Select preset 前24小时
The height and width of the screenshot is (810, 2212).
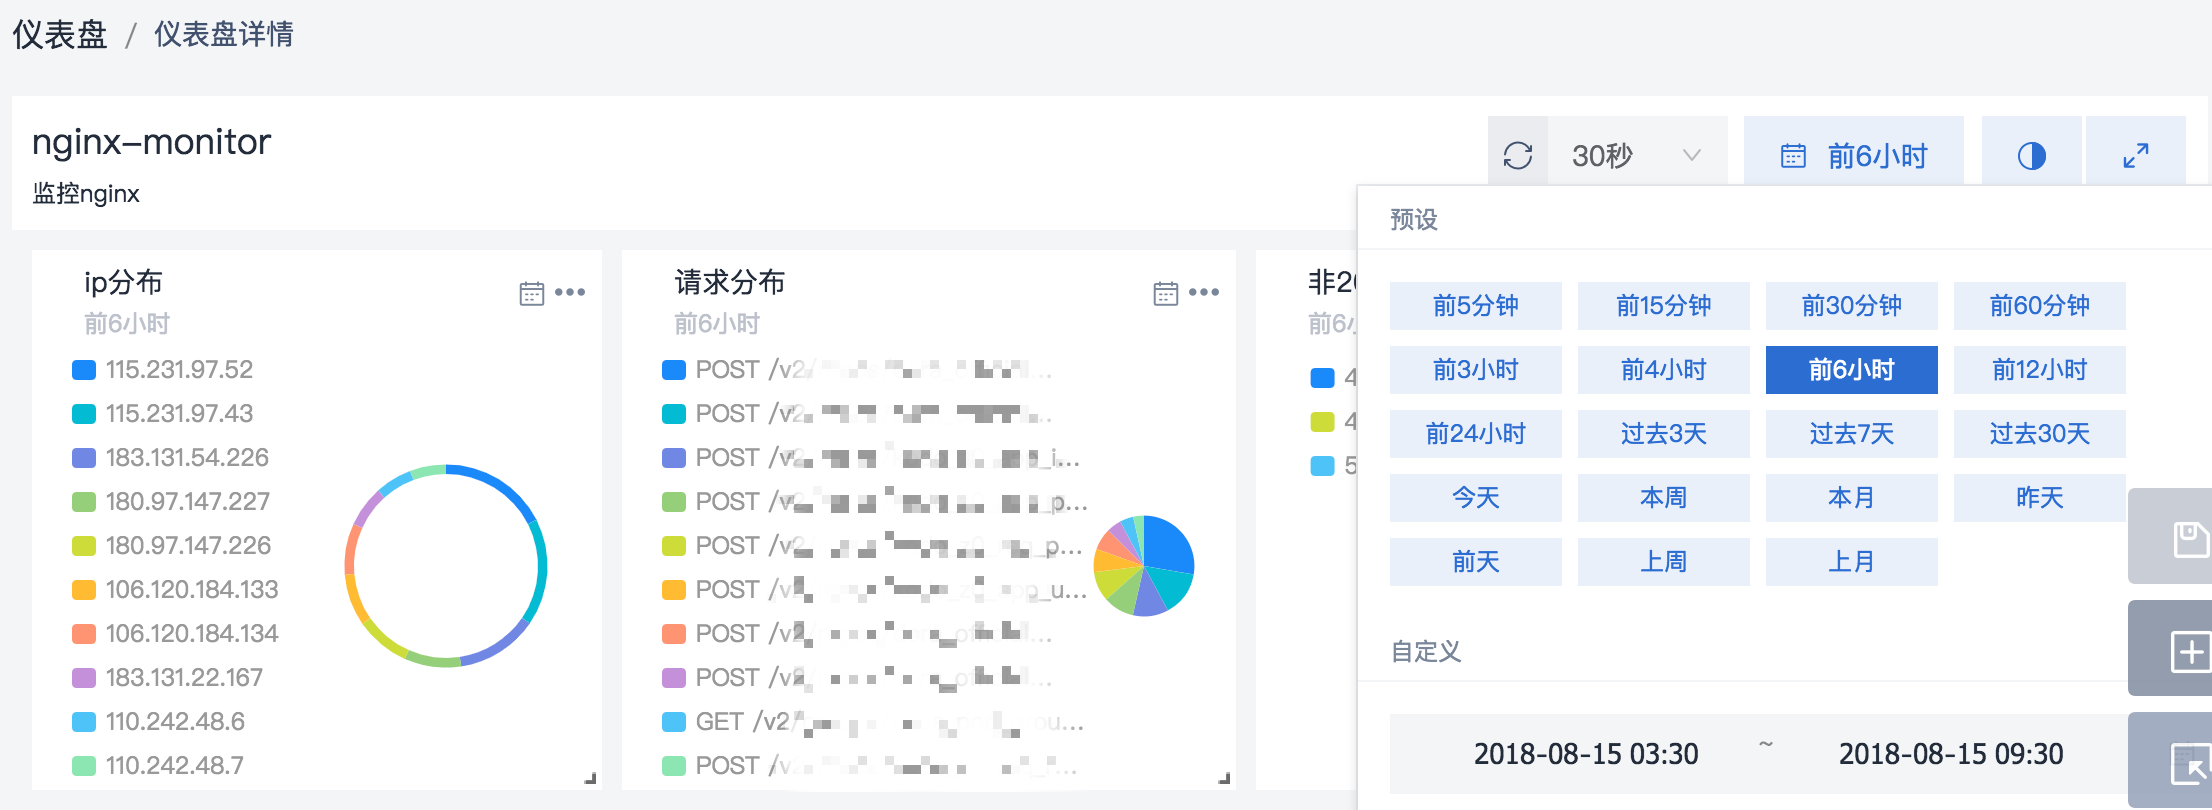(1475, 433)
